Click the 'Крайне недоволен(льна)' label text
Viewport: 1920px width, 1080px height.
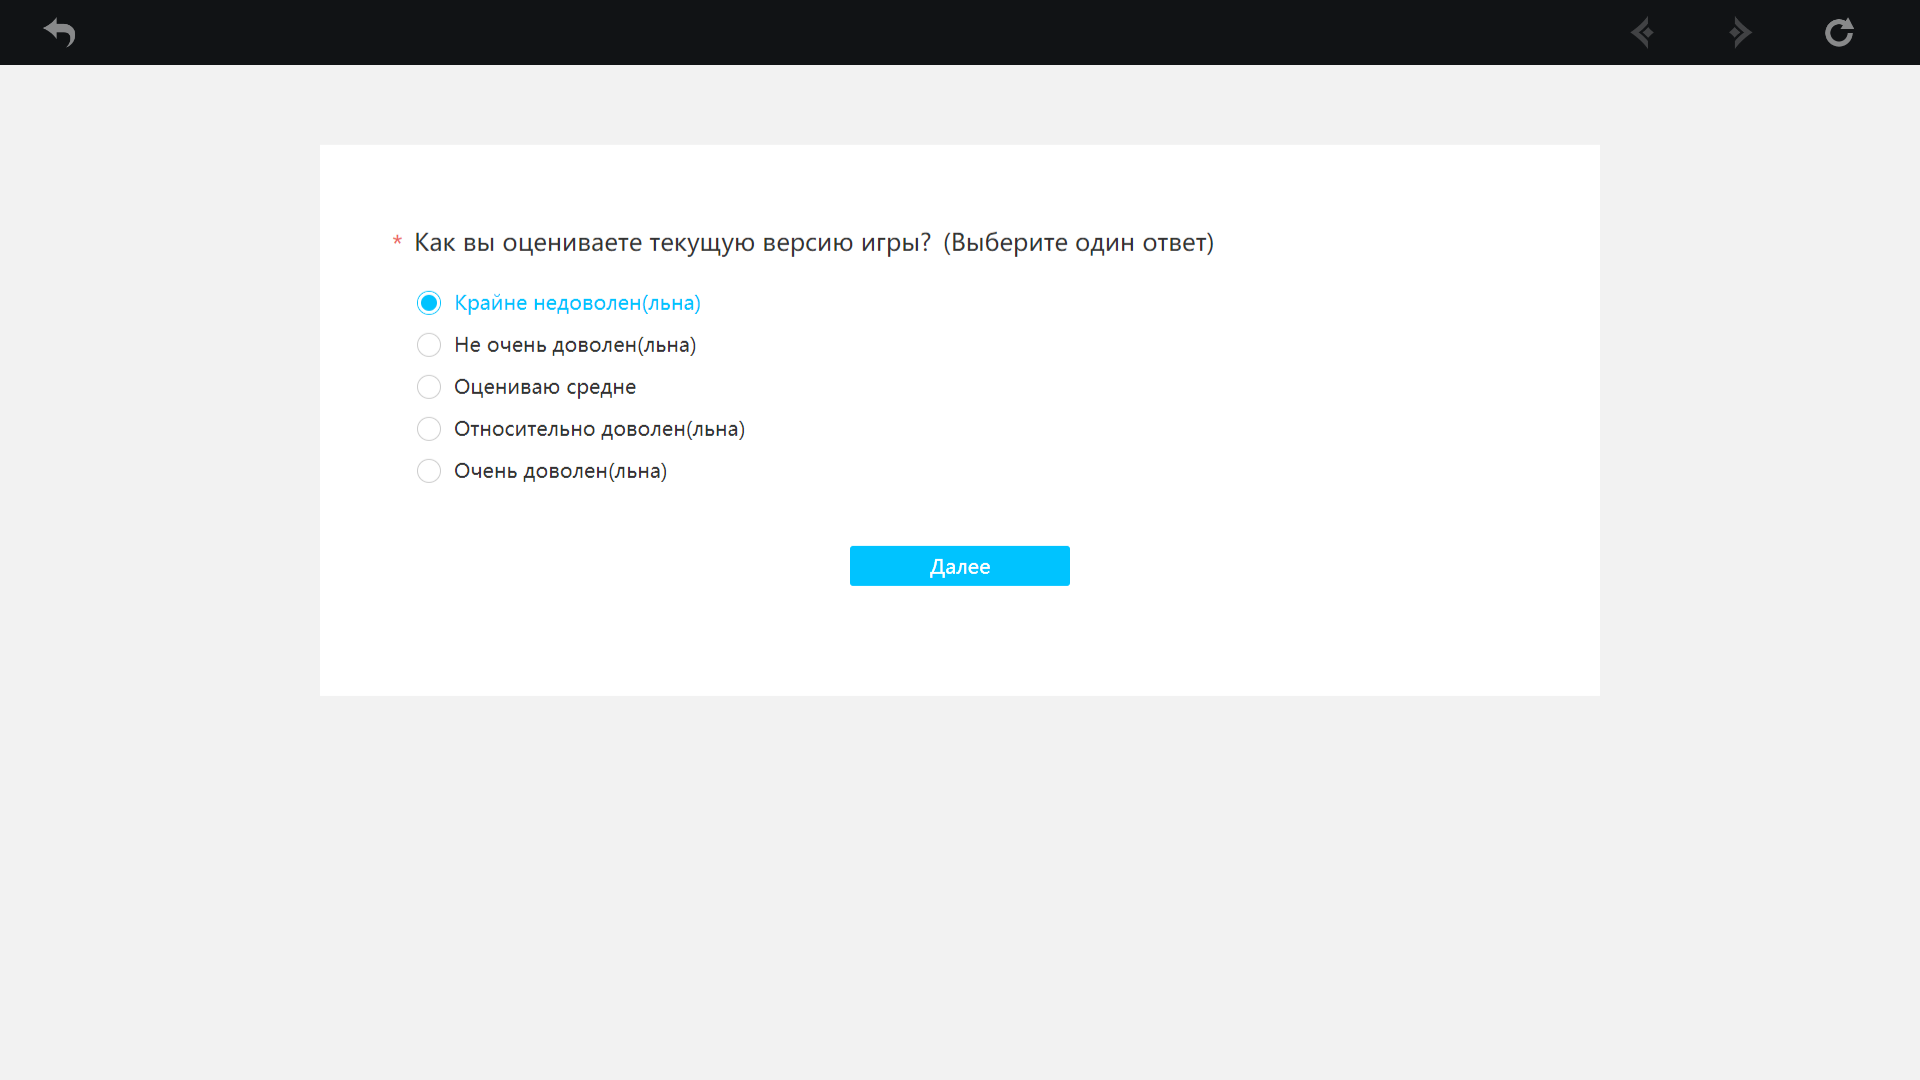pyautogui.click(x=577, y=303)
